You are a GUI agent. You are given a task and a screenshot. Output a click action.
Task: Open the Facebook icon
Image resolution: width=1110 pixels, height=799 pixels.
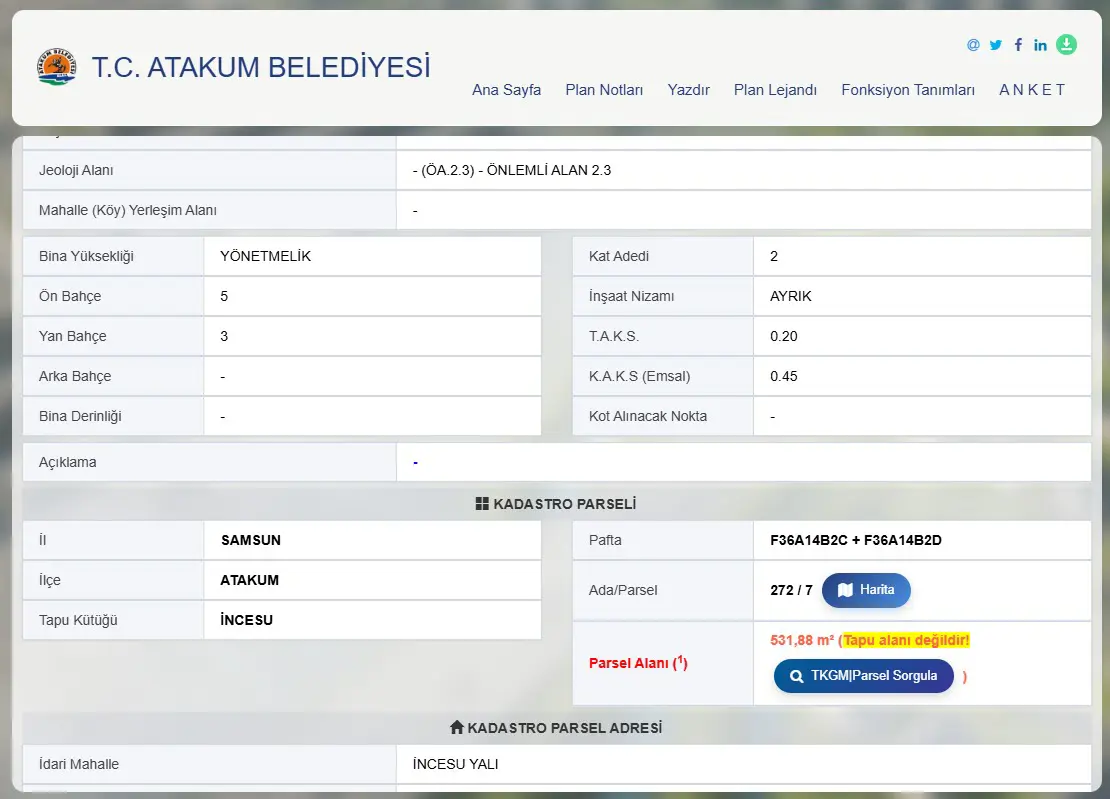[1018, 45]
